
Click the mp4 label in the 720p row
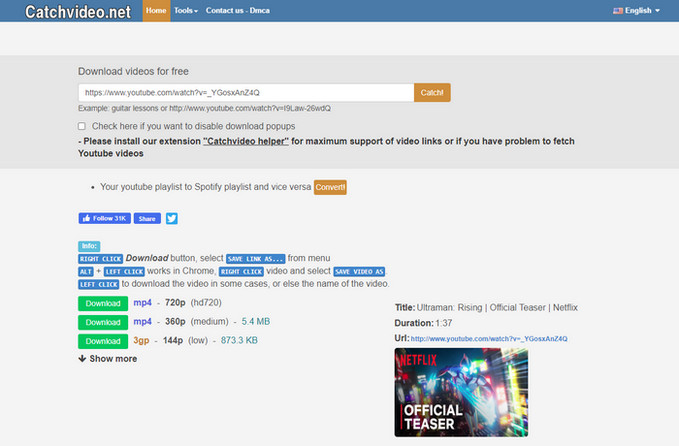pyautogui.click(x=142, y=302)
